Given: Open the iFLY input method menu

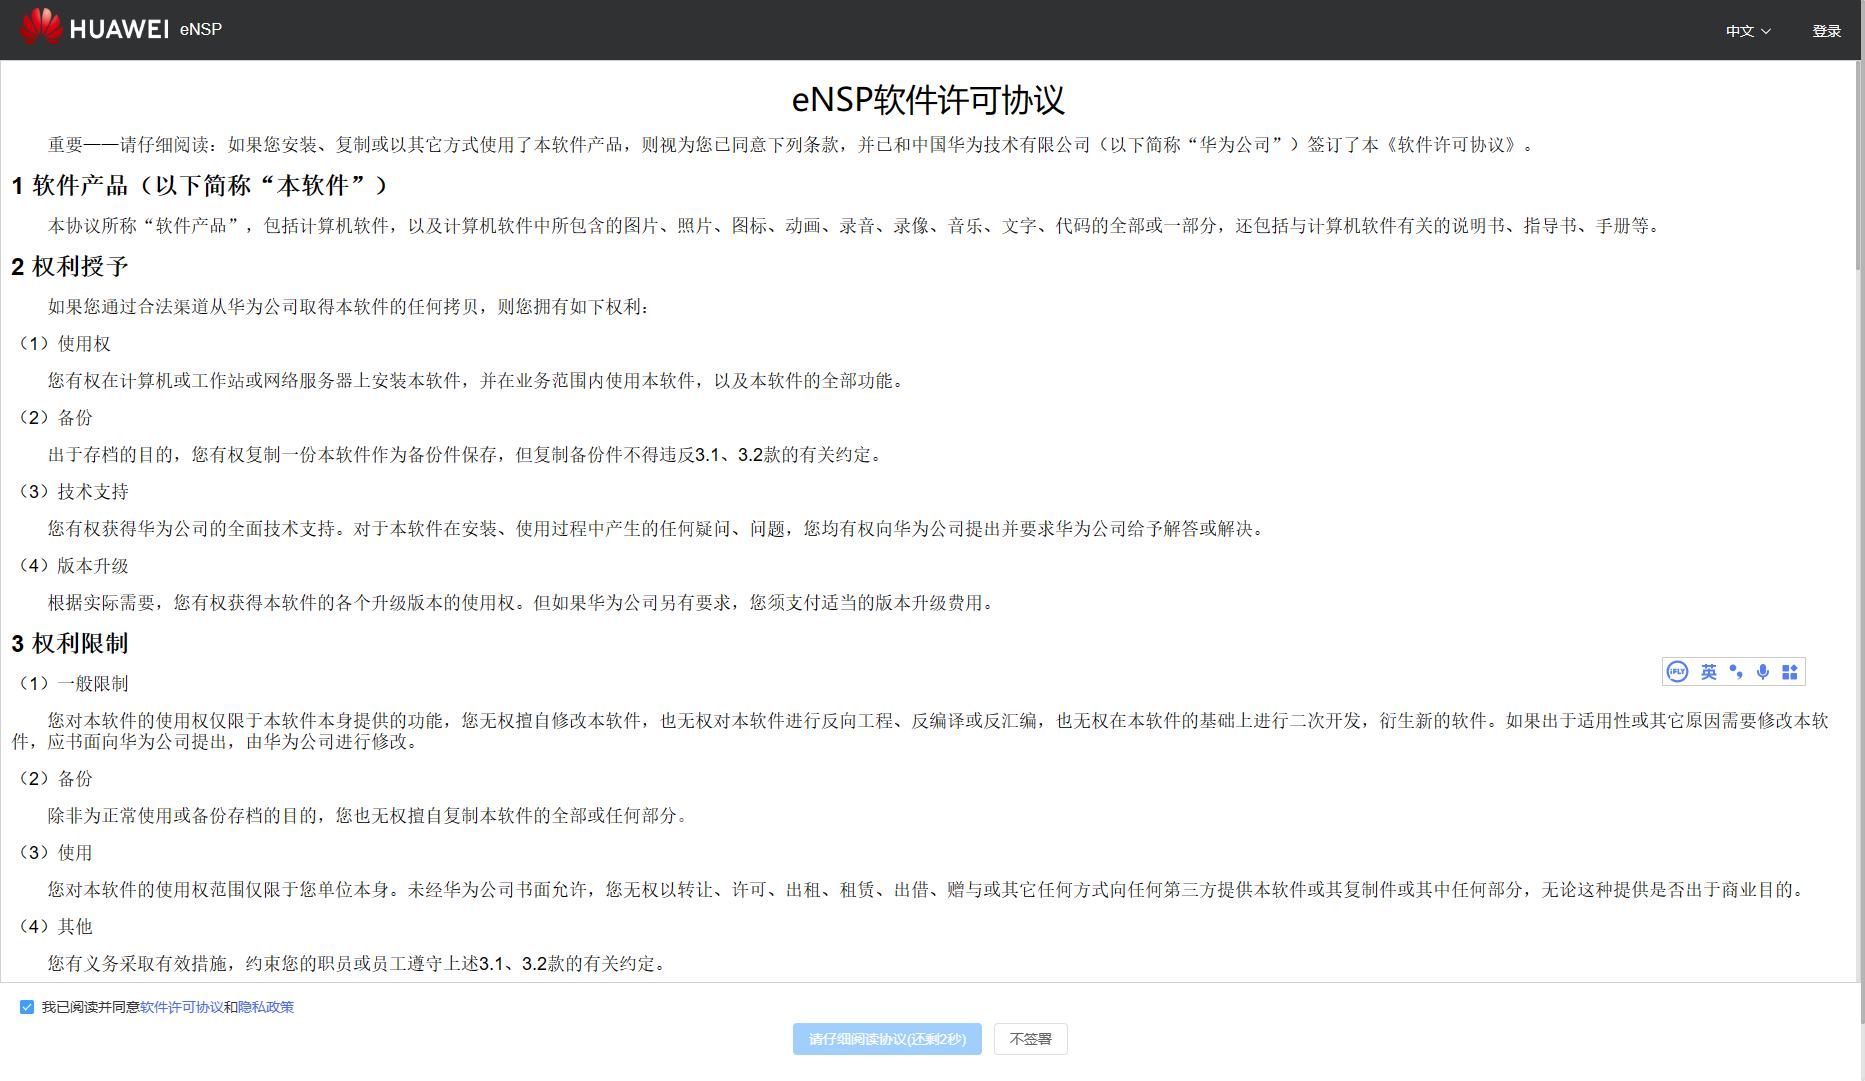Looking at the screenshot, I should pos(1678,672).
